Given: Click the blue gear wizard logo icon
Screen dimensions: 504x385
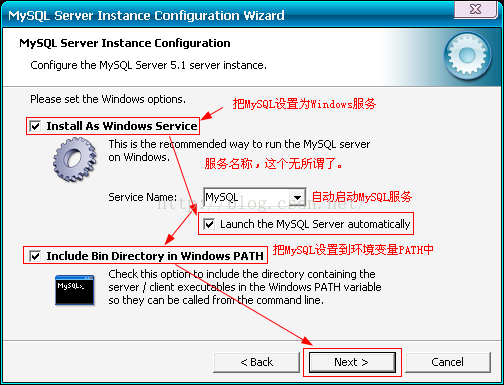Looking at the screenshot, I should tap(467, 56).
